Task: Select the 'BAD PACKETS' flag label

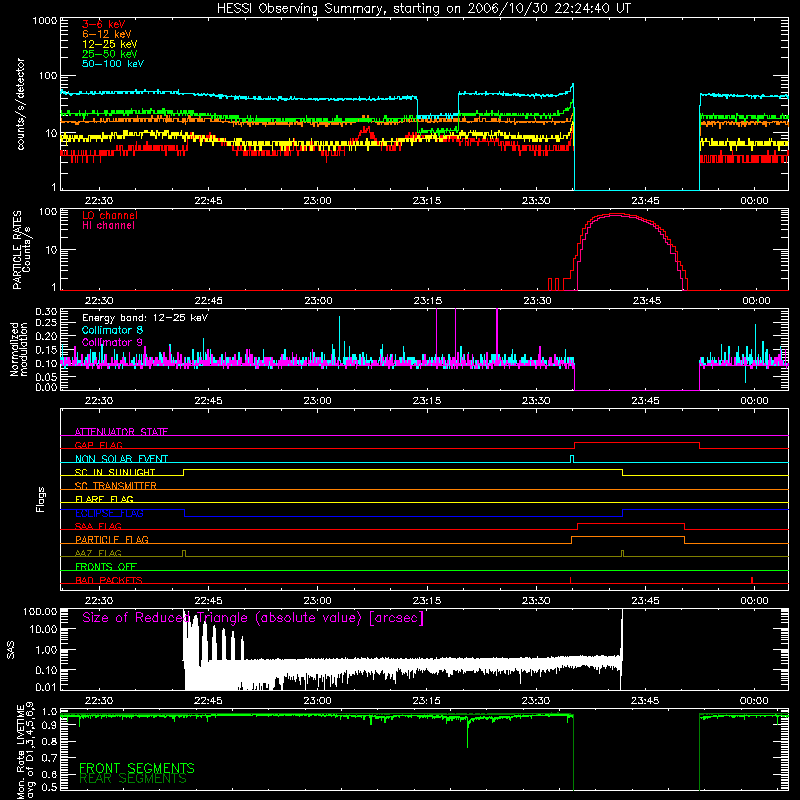Action: point(109,580)
